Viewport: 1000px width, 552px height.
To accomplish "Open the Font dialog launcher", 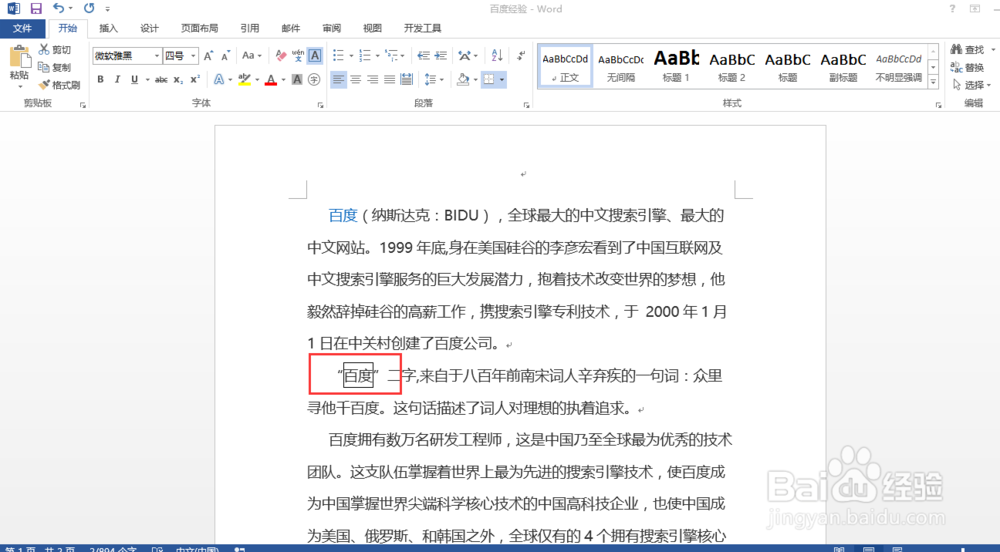I will (x=320, y=105).
